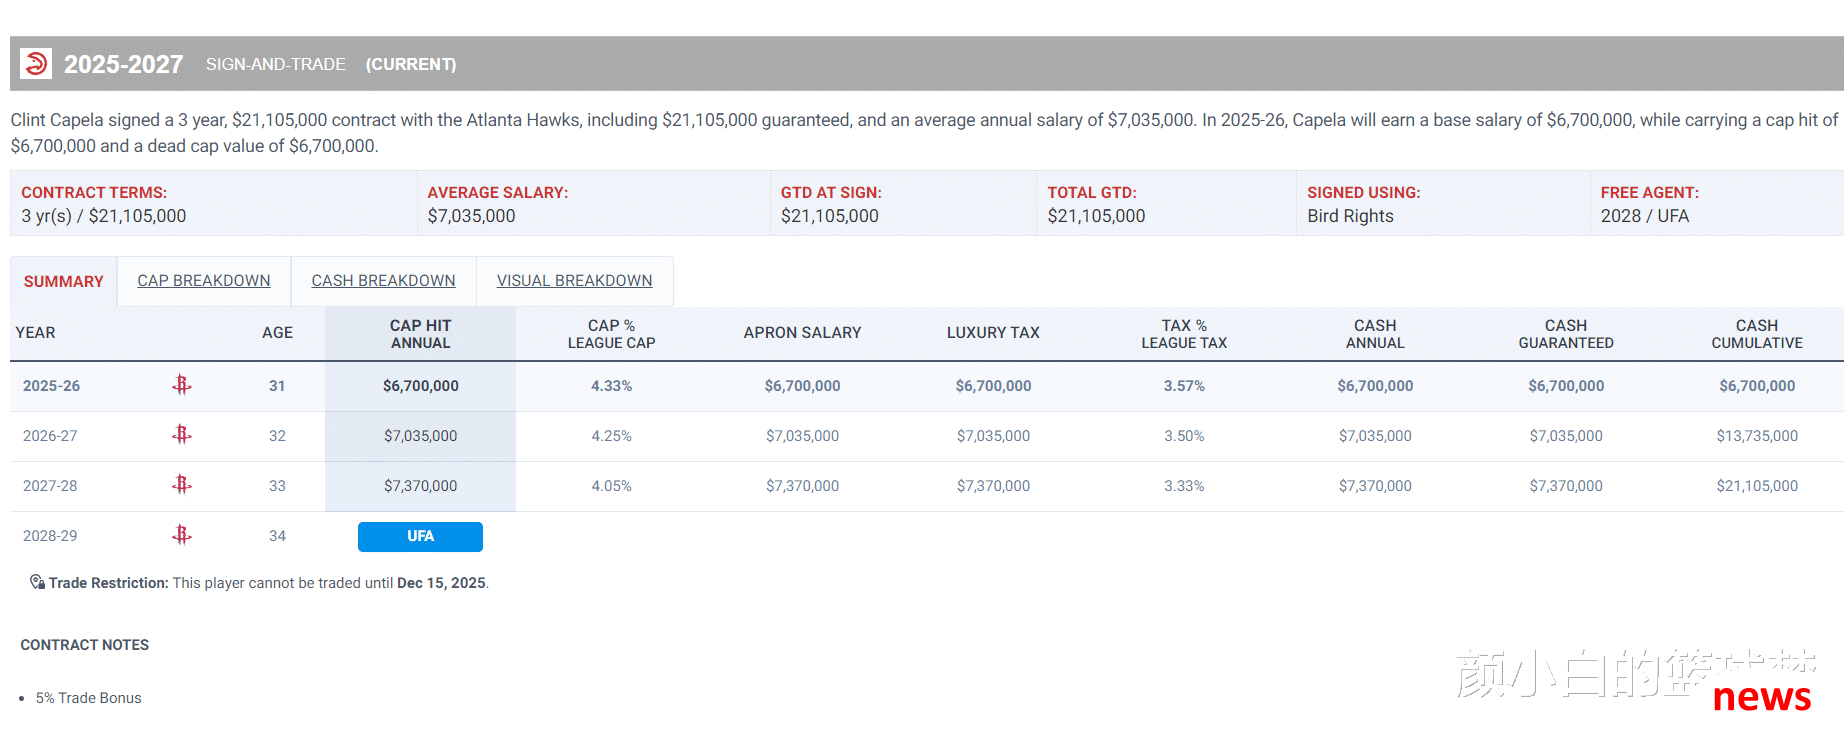Open the Visual Breakdown tab
This screenshot has height=733, width=1844.
coord(574,281)
